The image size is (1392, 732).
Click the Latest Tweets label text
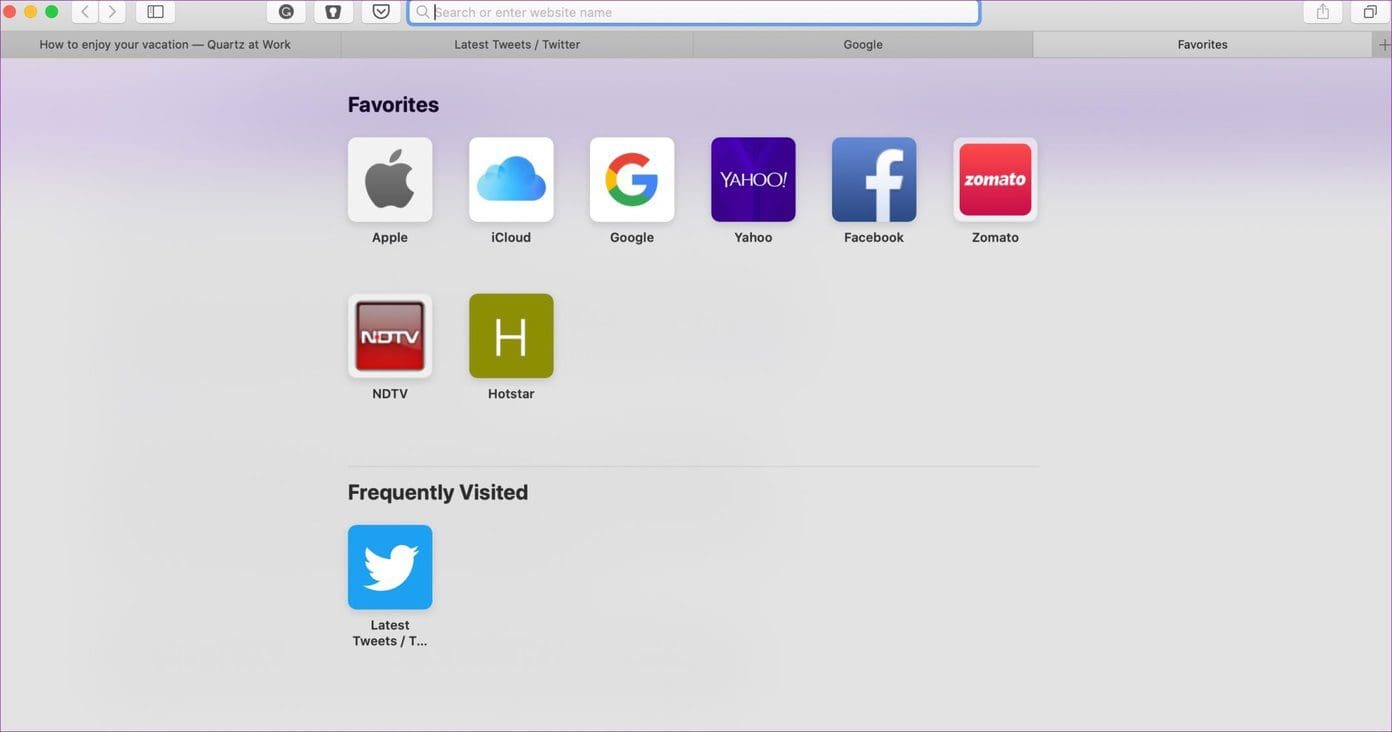click(390, 633)
